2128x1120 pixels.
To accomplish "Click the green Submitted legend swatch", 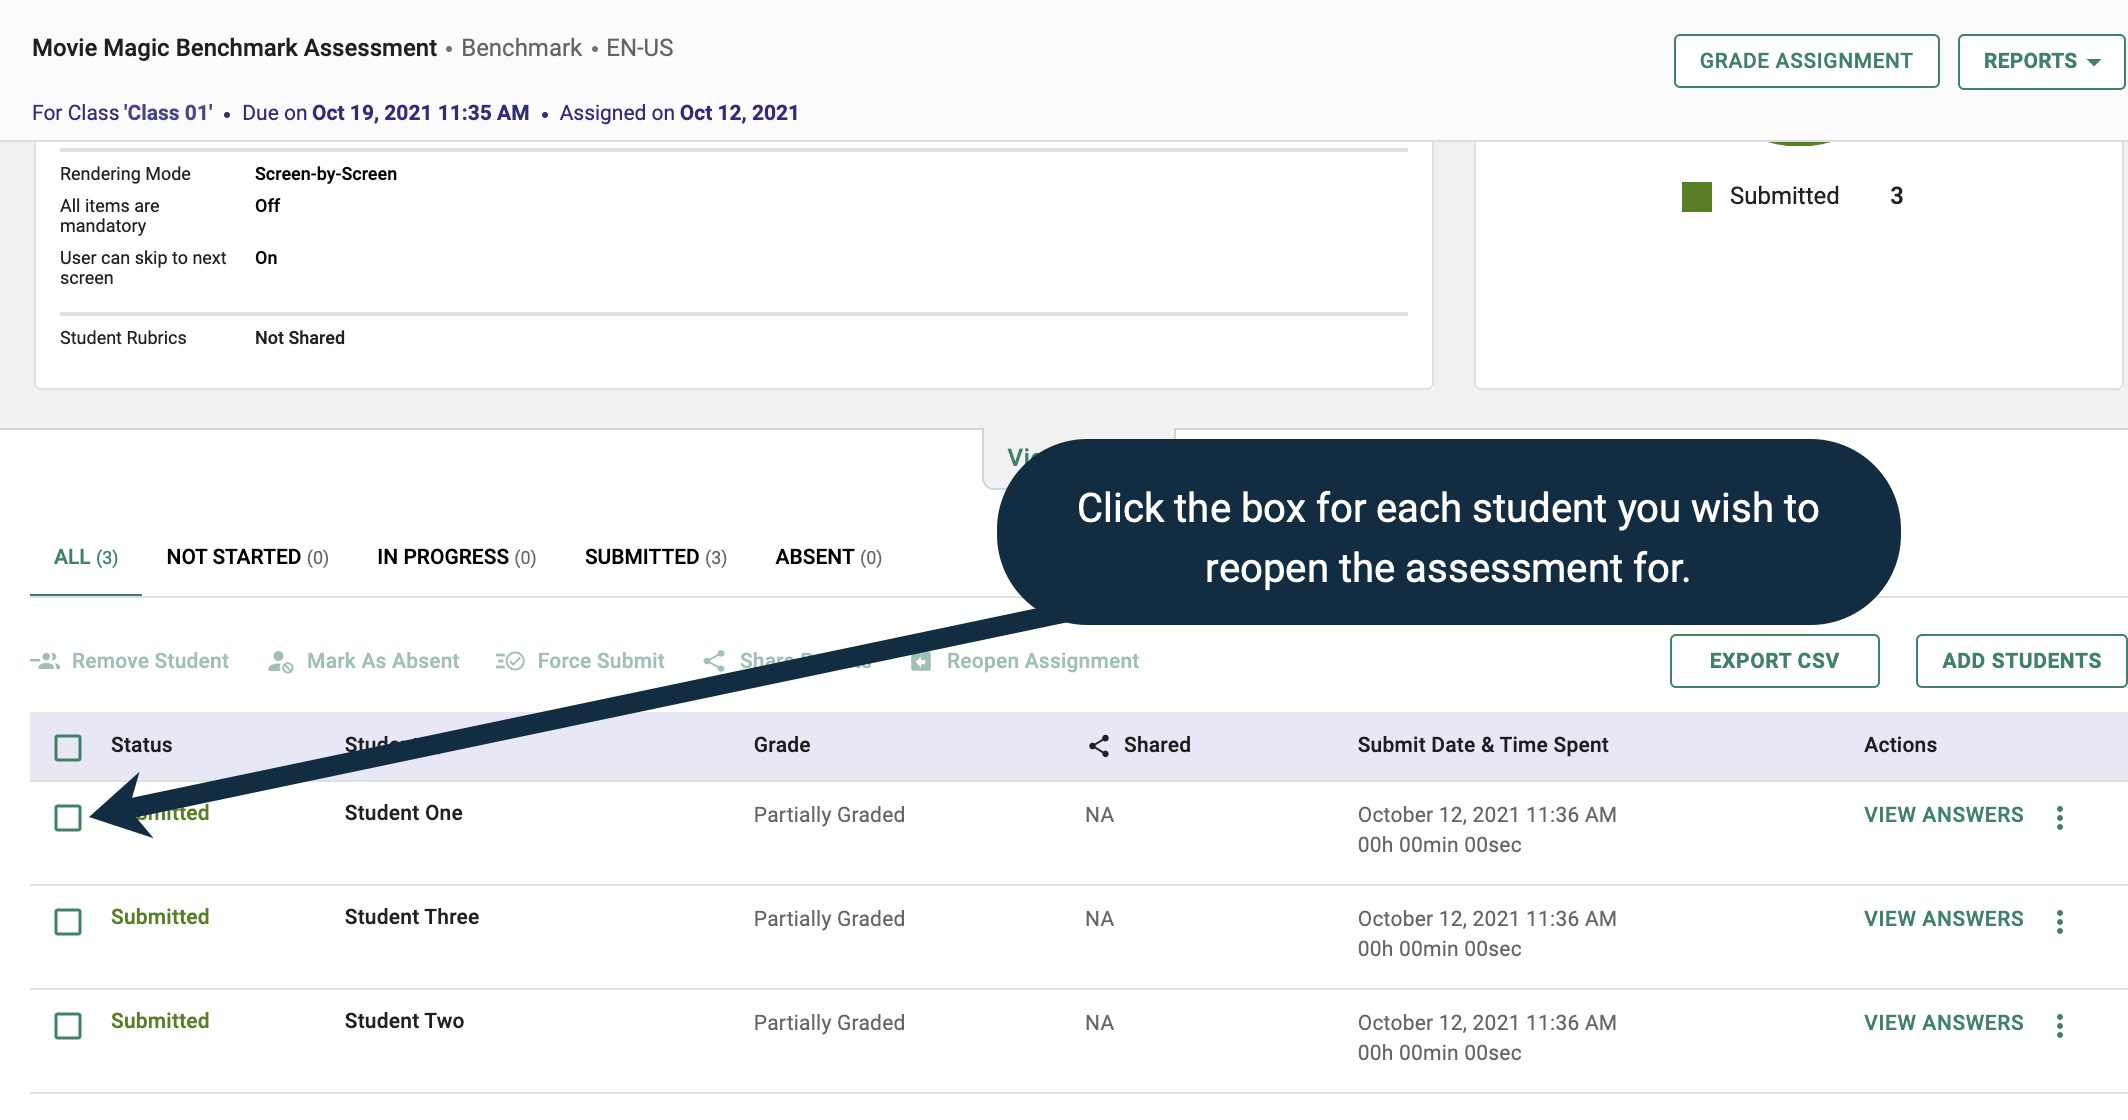I will pyautogui.click(x=1697, y=196).
